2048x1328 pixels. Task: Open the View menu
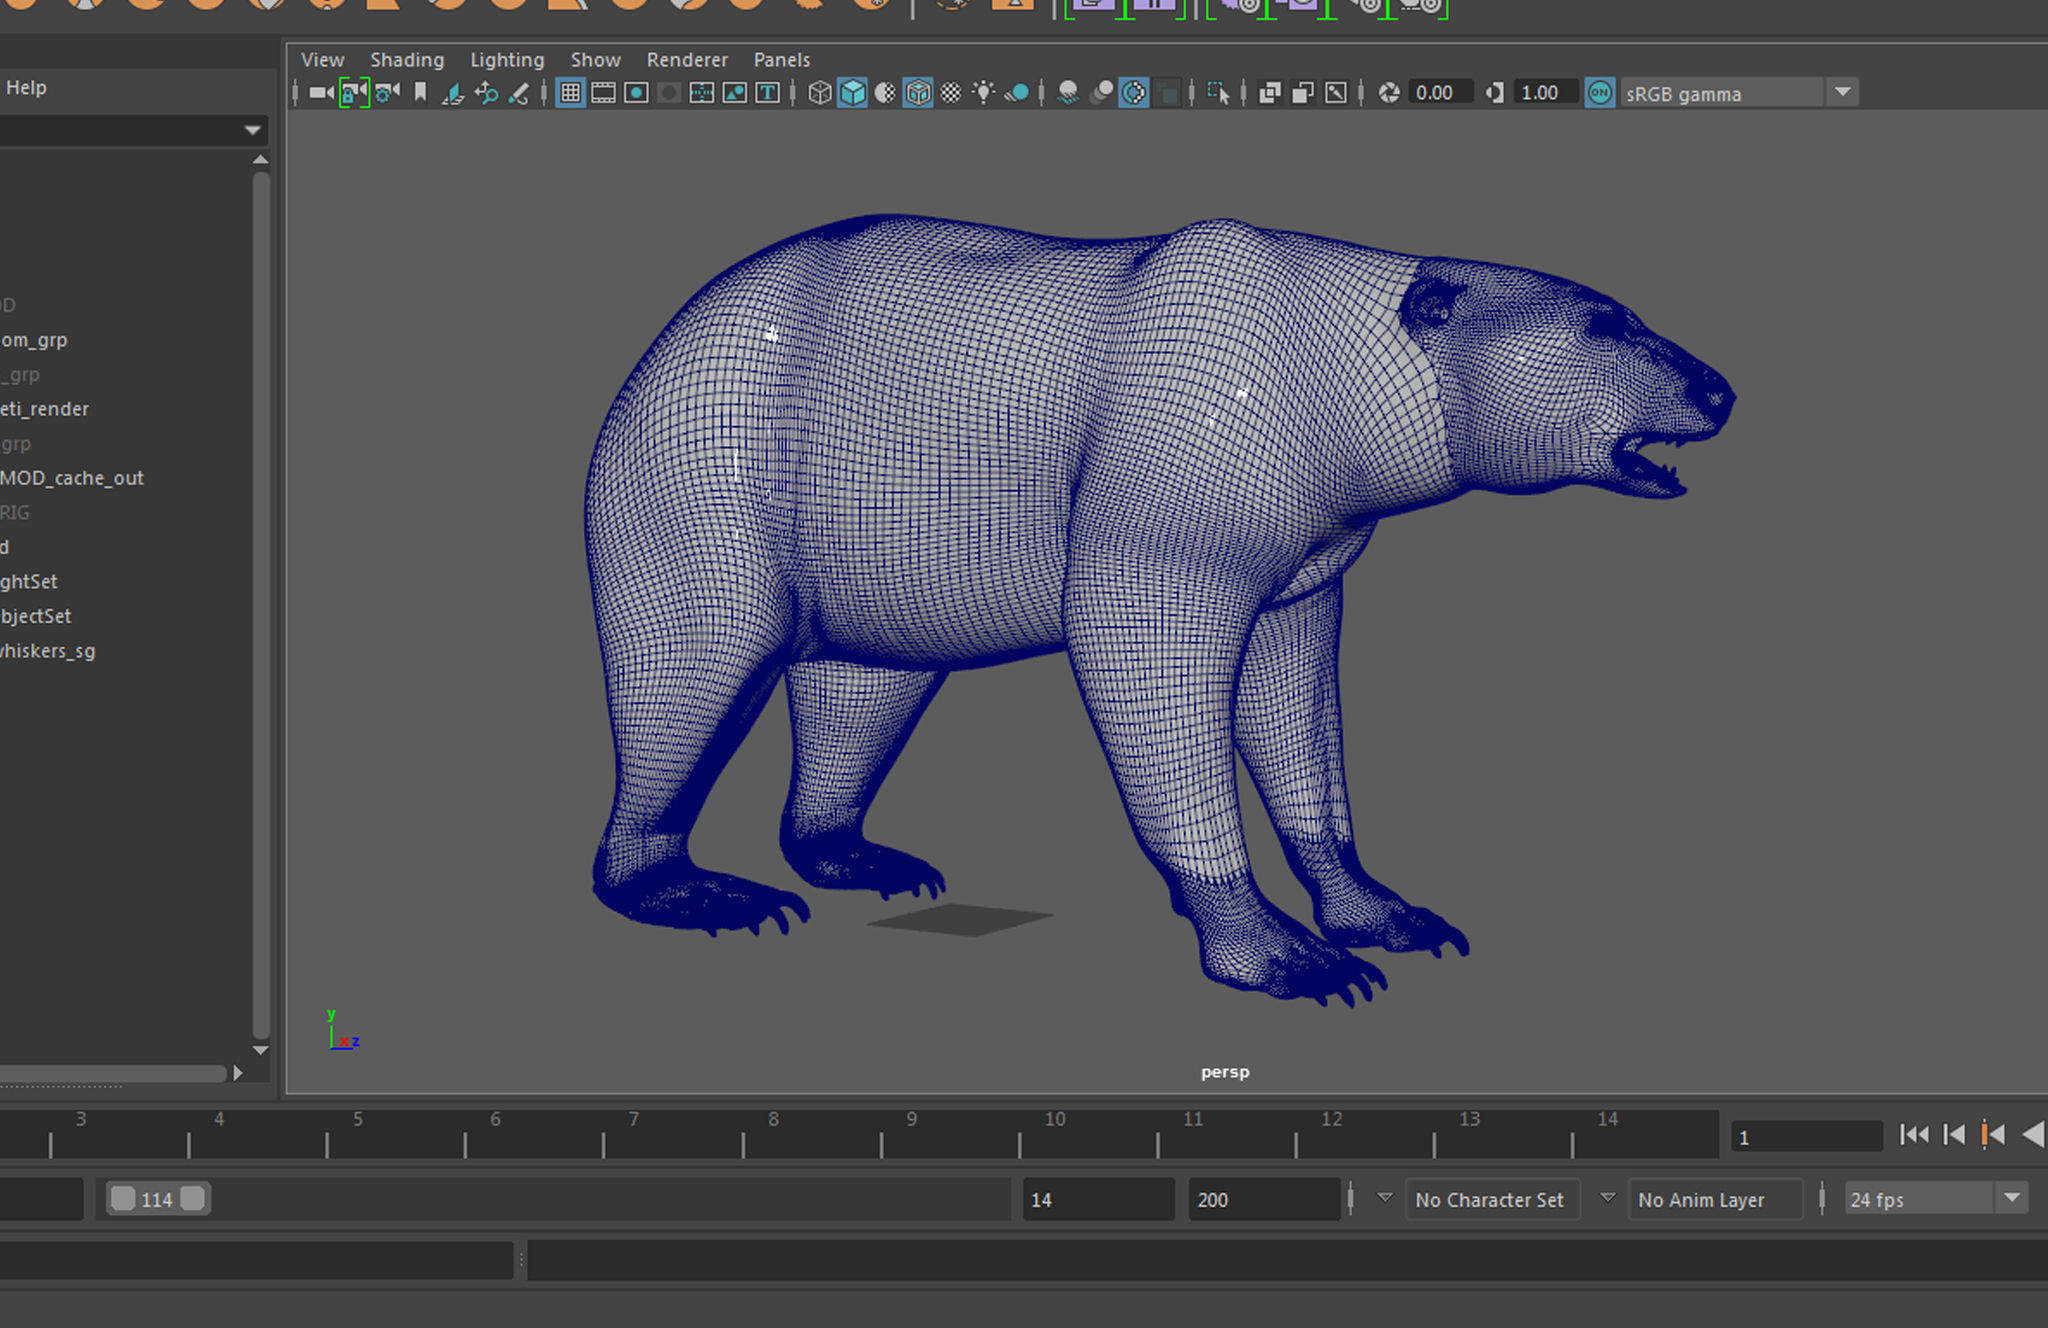click(x=322, y=60)
